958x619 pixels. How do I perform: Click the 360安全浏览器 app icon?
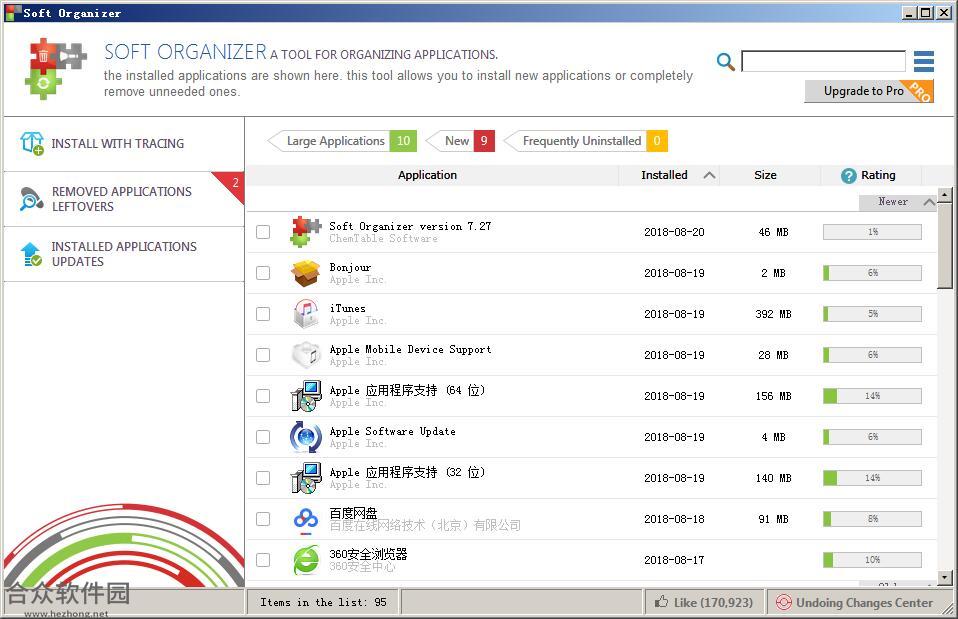pos(305,560)
